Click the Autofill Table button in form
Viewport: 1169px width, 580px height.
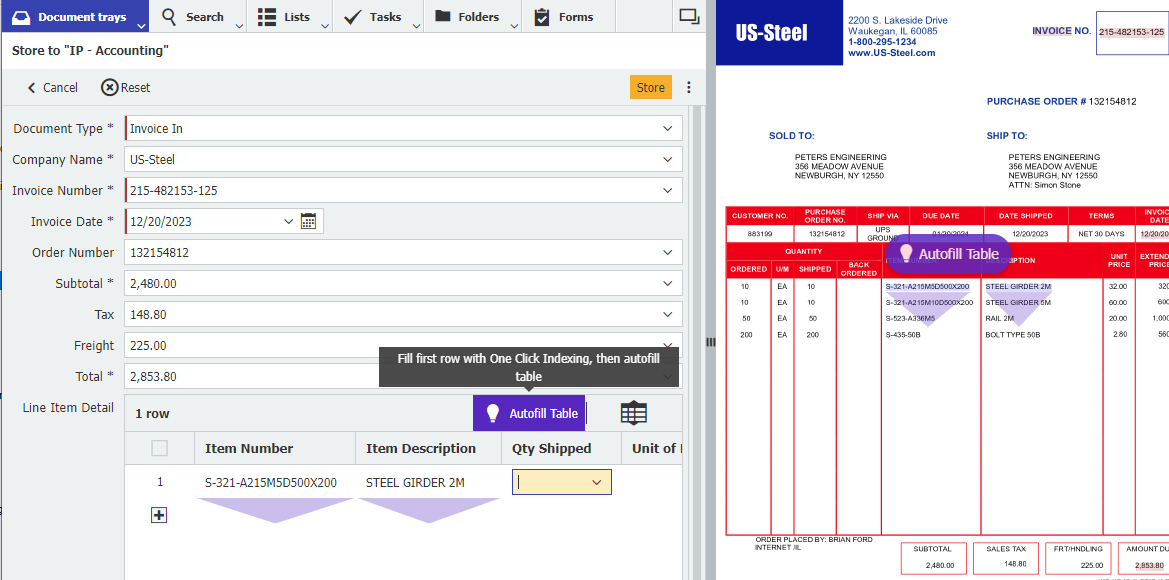[x=529, y=413]
